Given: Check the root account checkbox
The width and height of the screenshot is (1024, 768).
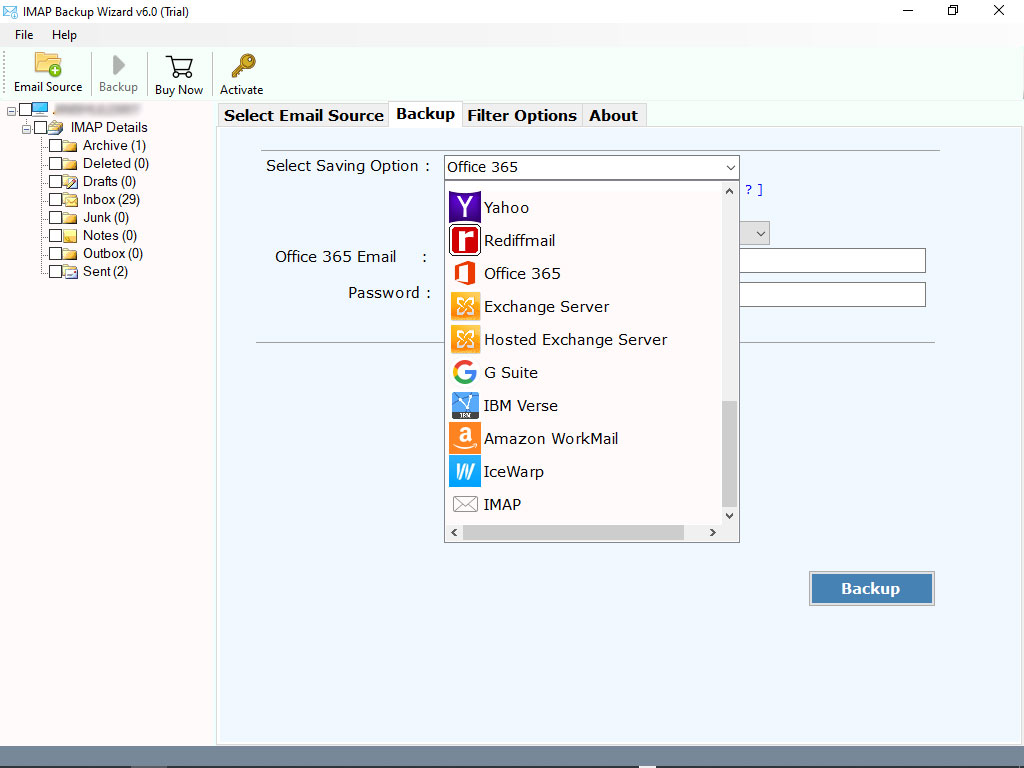Looking at the screenshot, I should click(x=25, y=109).
